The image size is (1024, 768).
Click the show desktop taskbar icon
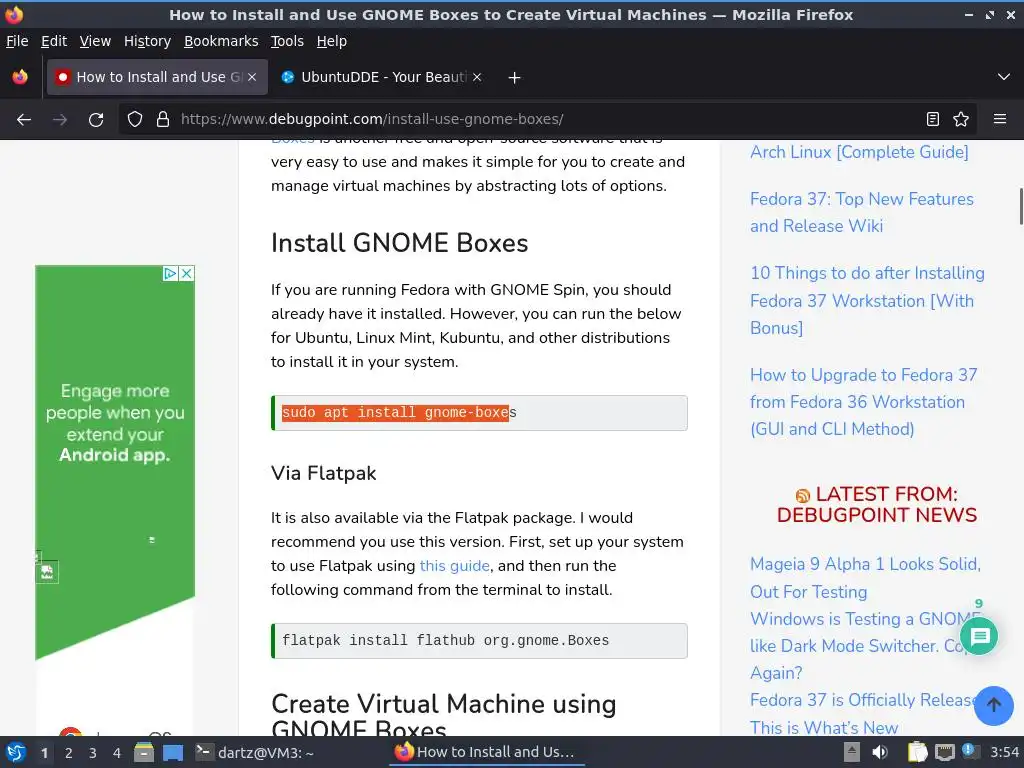tap(173, 752)
